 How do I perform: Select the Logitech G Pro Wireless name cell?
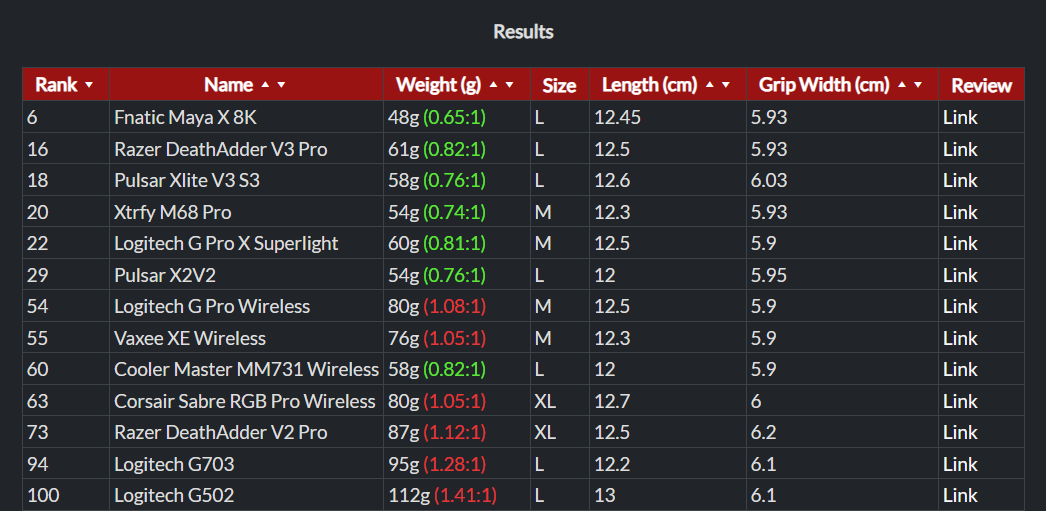[246, 306]
